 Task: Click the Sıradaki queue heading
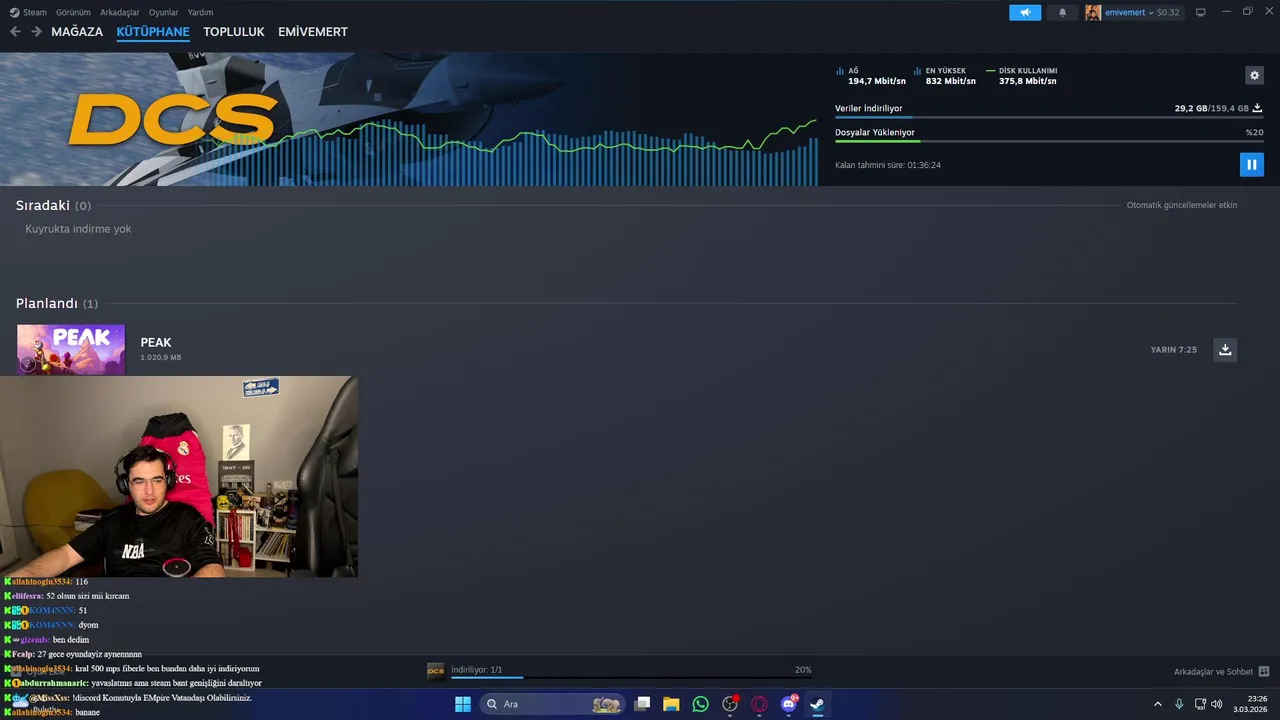43,205
